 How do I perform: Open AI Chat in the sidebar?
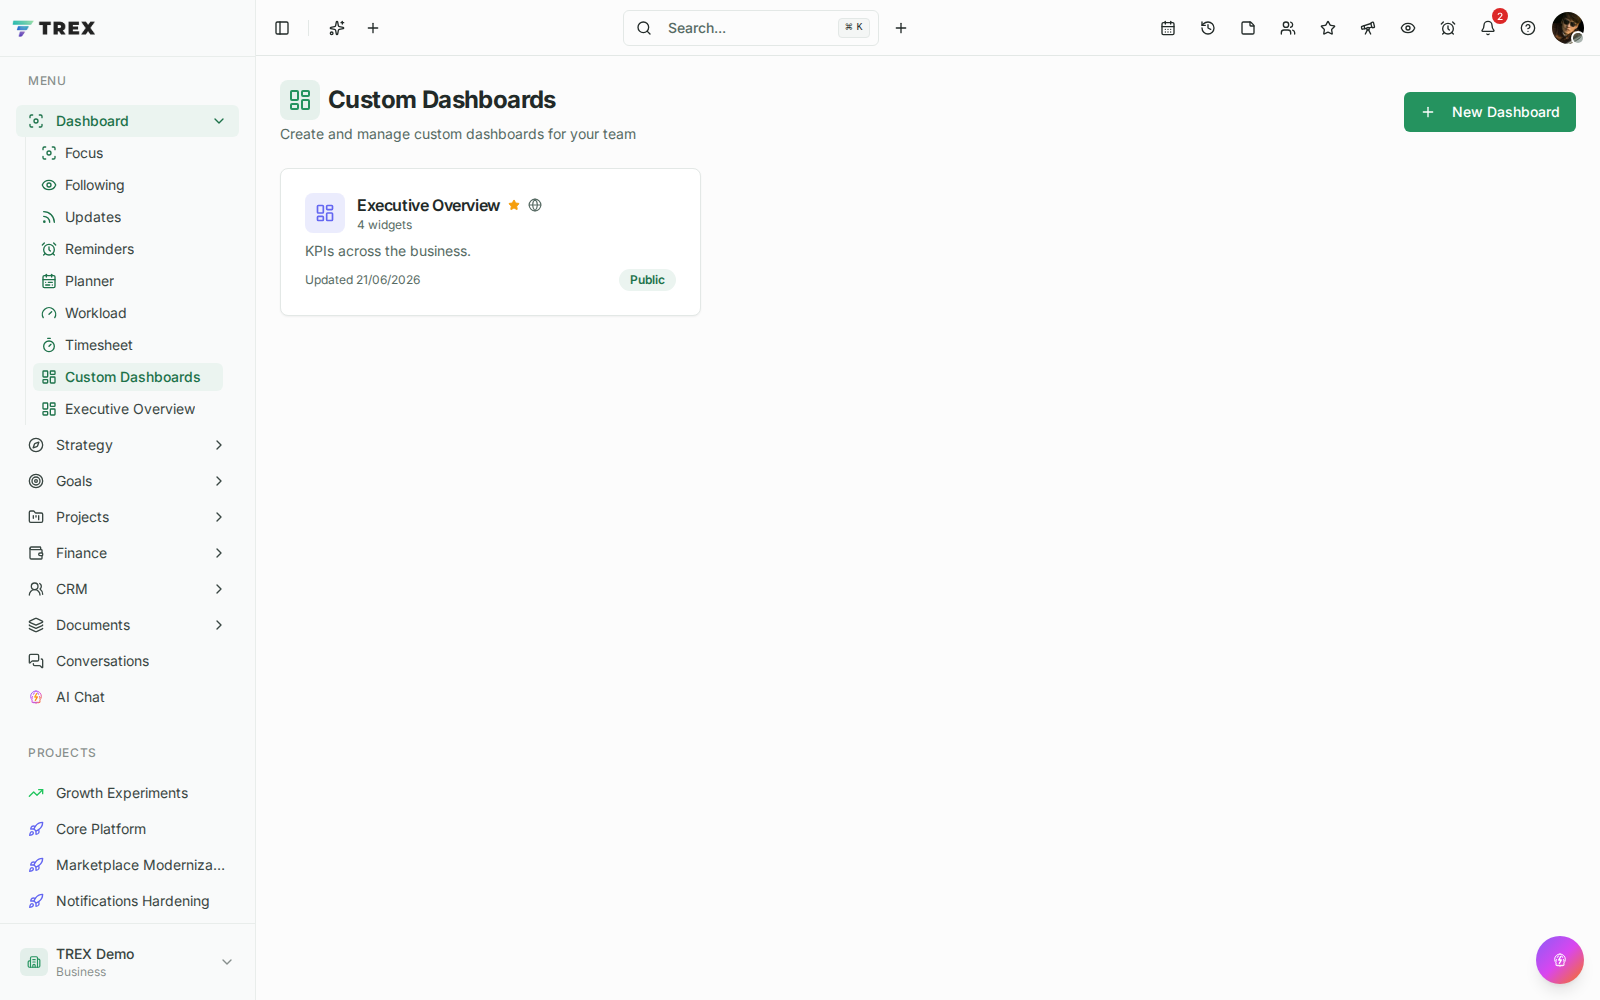(127, 697)
